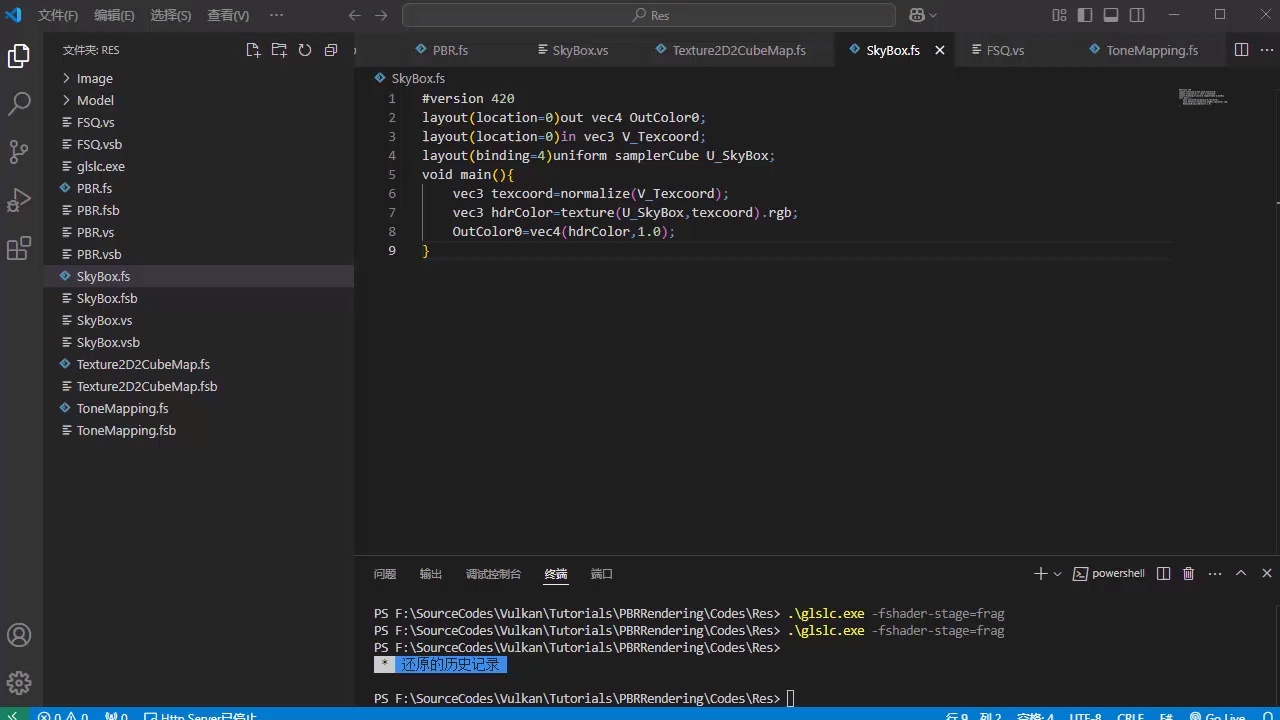
Task: Open the new terminal launch profile dropdown
Action: click(1057, 574)
